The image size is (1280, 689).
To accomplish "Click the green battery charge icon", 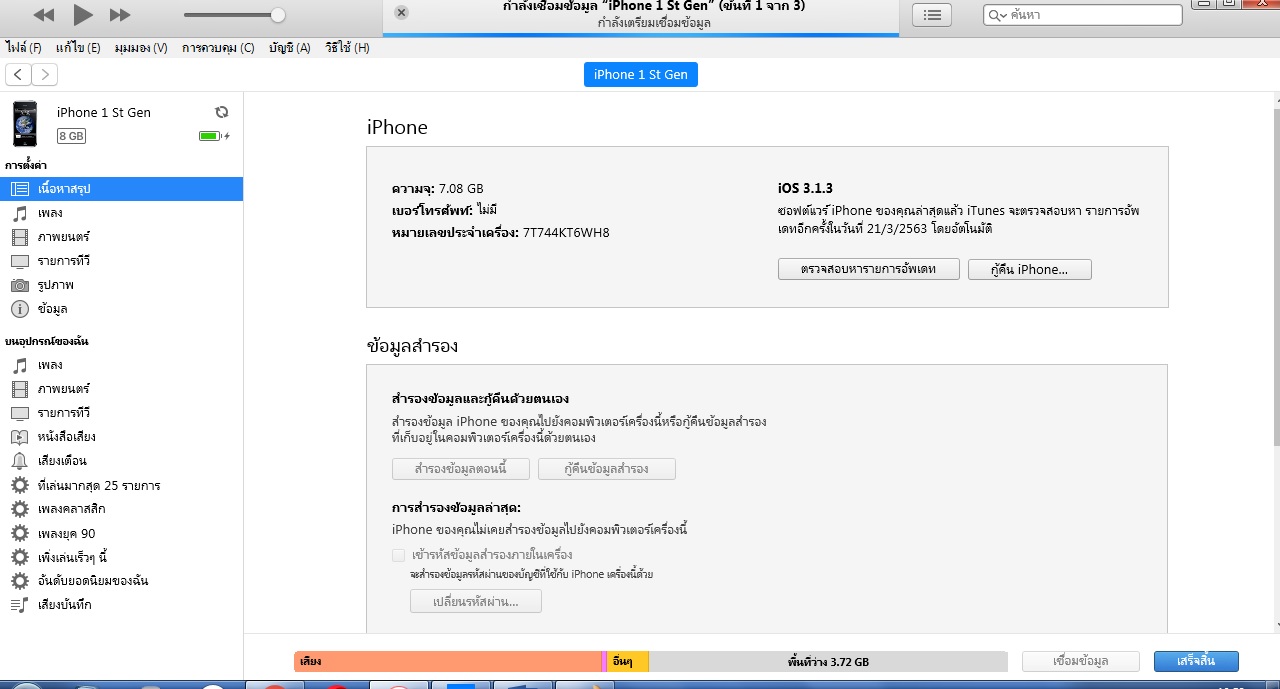I will [x=214, y=136].
